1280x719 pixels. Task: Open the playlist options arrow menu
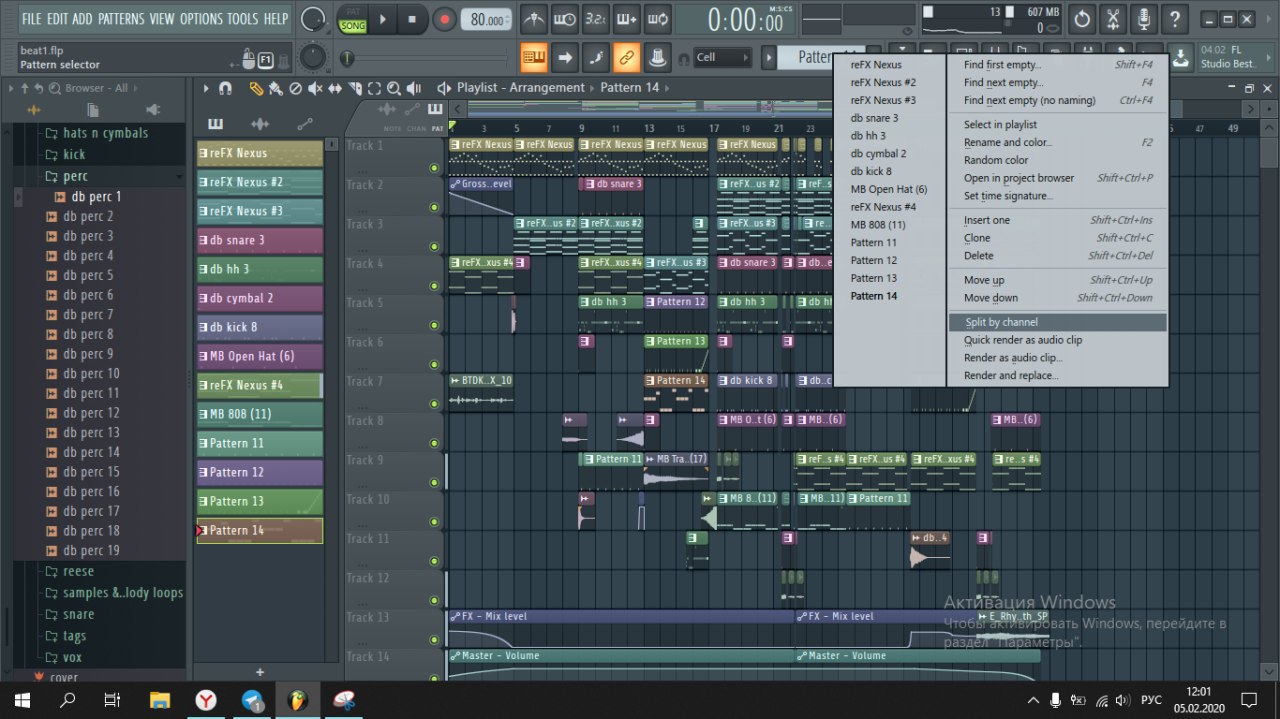pos(207,88)
